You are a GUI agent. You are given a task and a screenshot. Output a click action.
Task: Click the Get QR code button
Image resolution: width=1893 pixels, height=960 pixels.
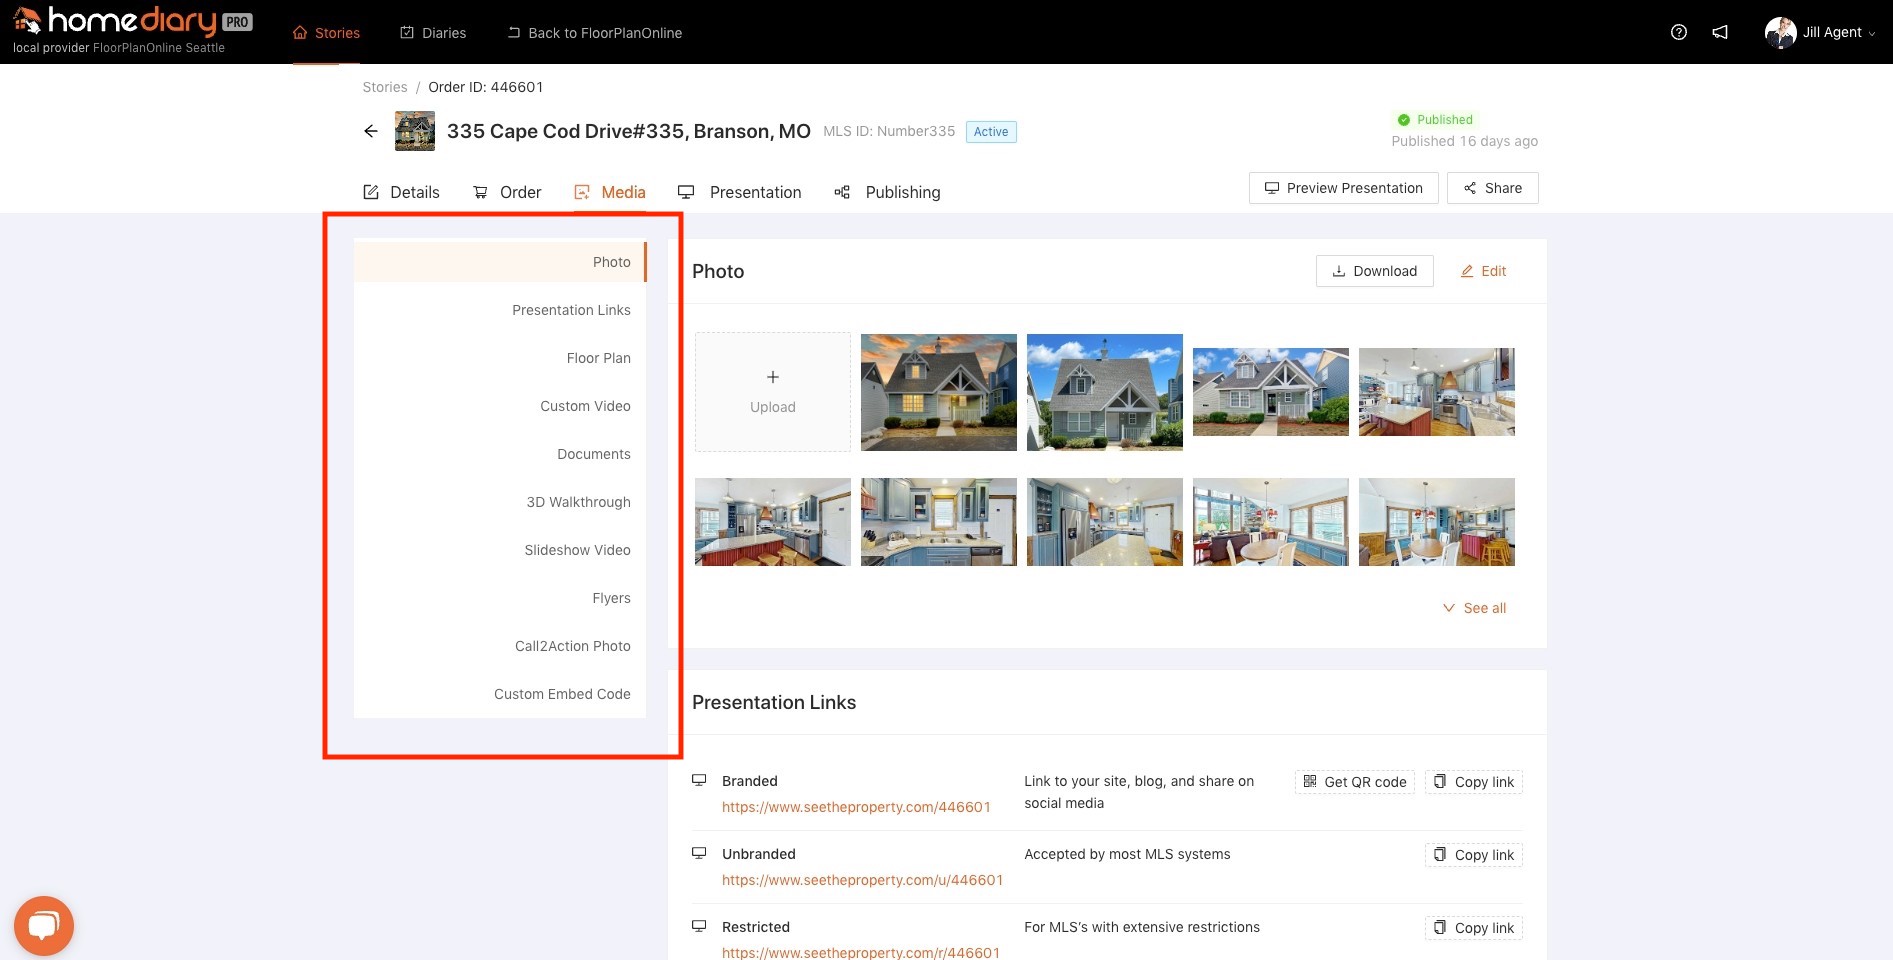1354,782
